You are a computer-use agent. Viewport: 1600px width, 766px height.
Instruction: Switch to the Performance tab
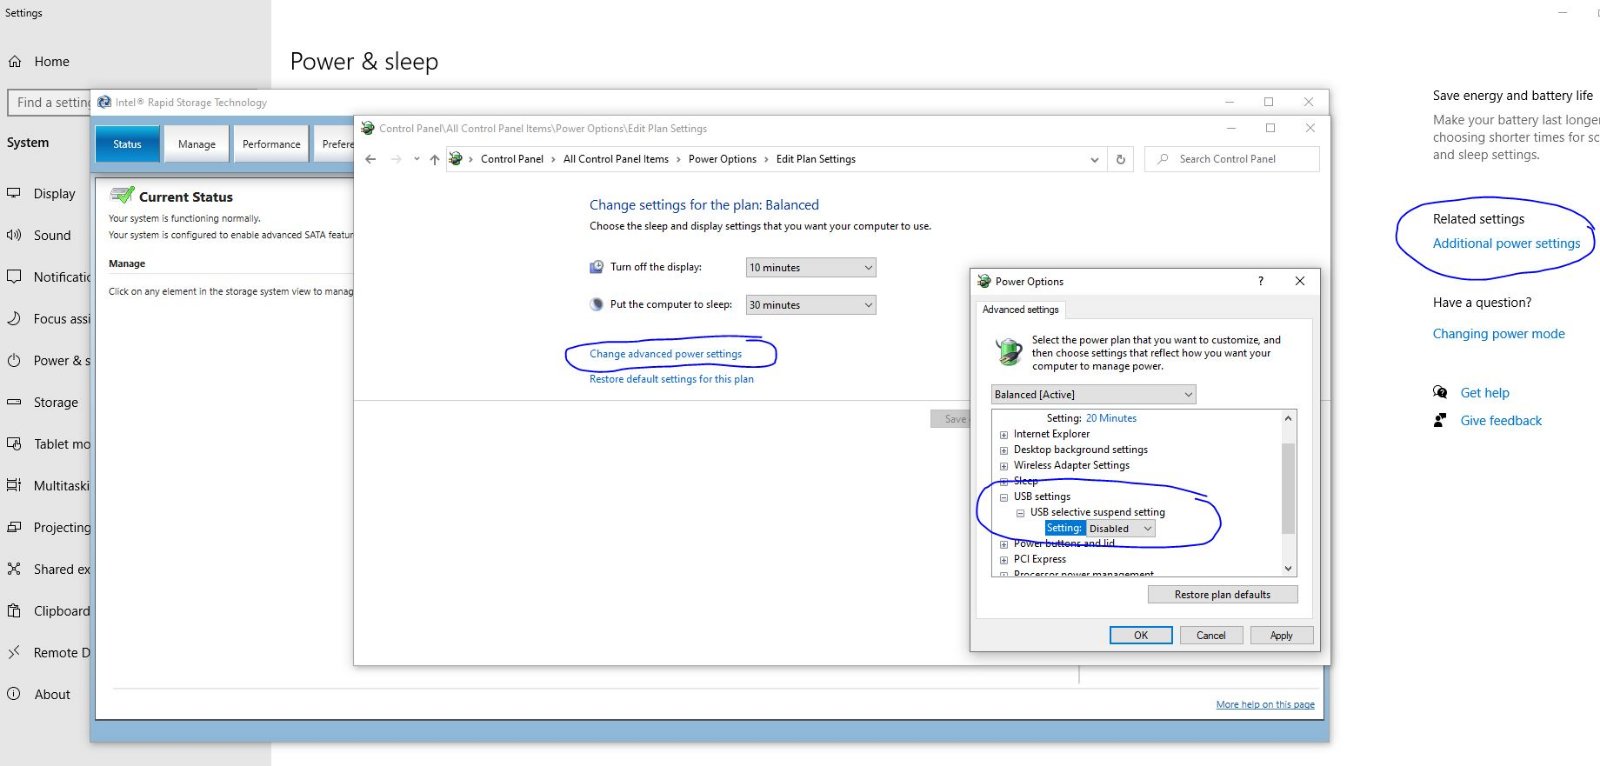(271, 144)
